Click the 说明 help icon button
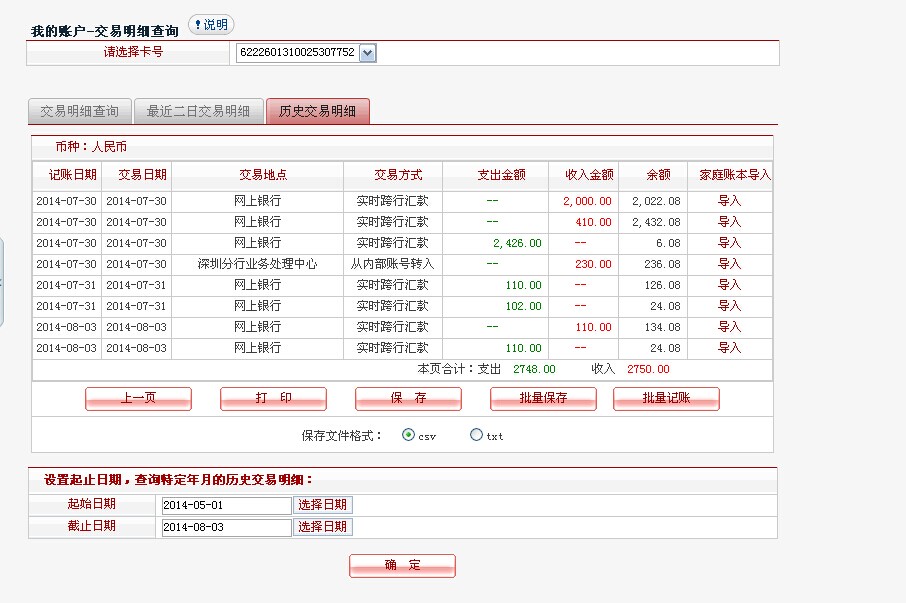Viewport: 906px width, 603px height. click(210, 25)
